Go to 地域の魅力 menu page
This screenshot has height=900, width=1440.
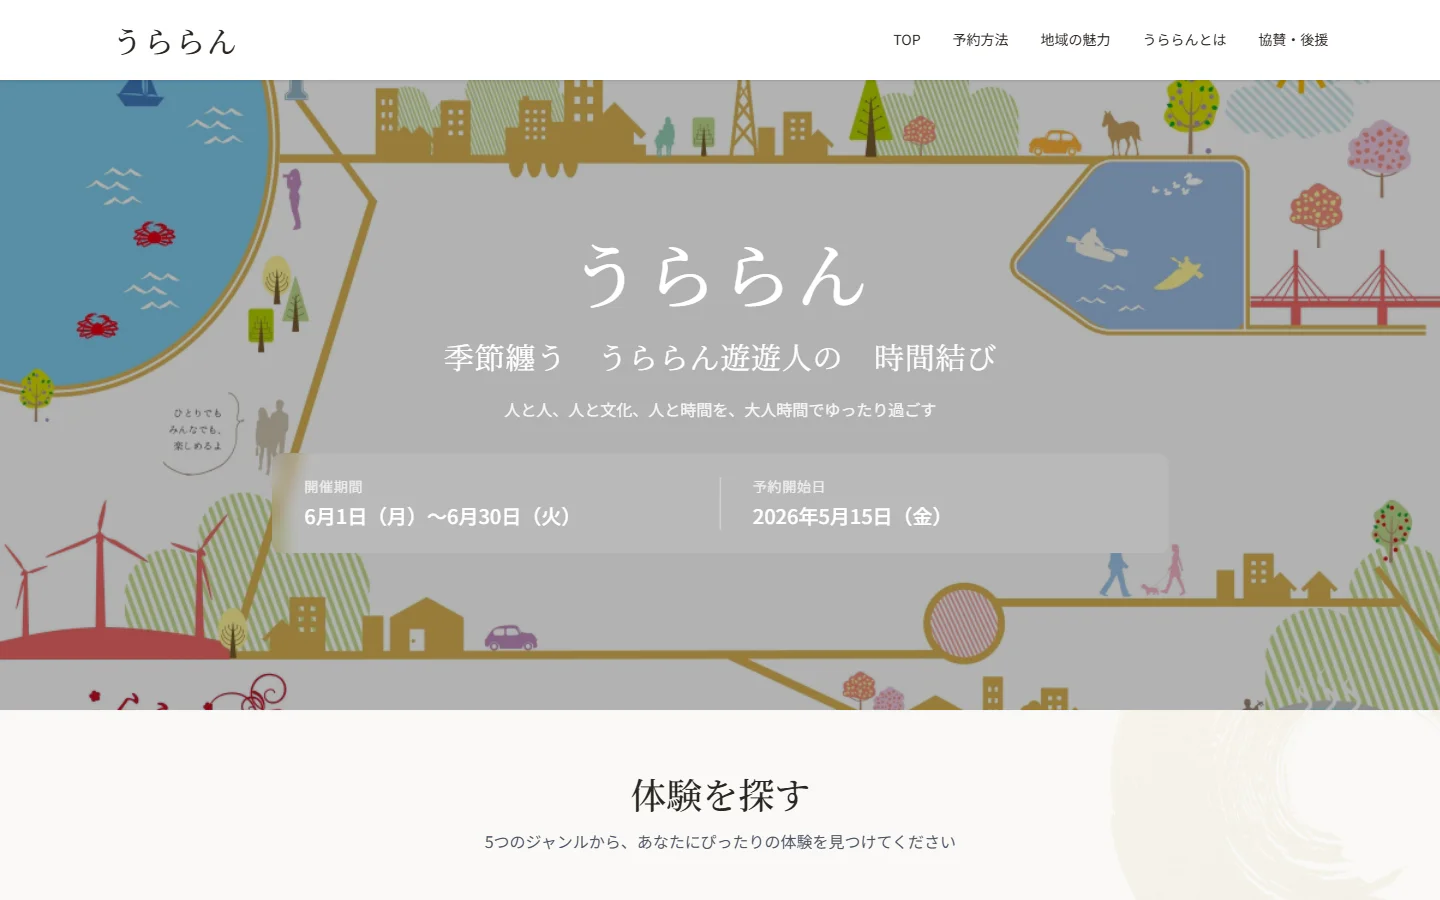click(1075, 40)
